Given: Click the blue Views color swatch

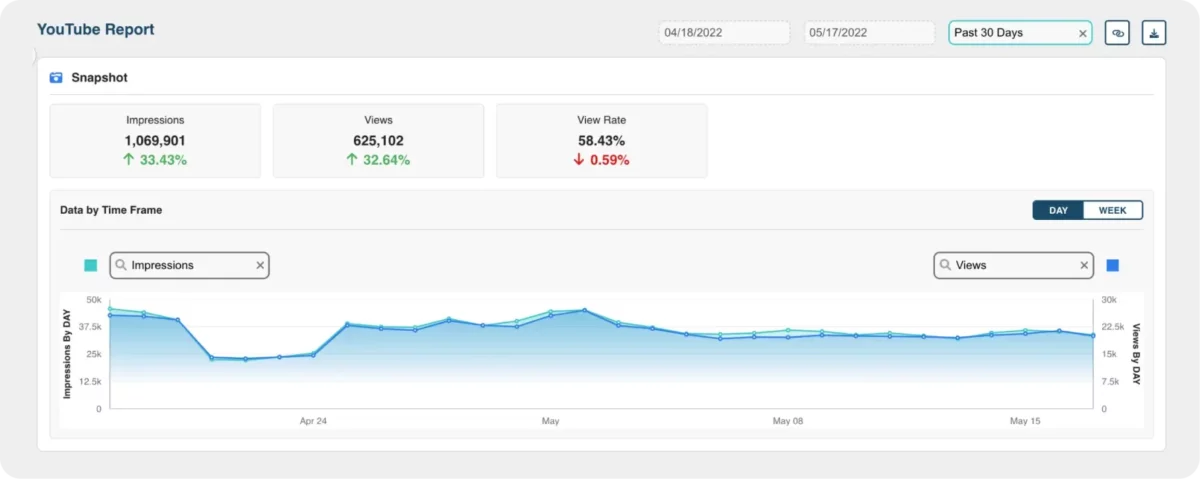Looking at the screenshot, I should point(1113,265).
